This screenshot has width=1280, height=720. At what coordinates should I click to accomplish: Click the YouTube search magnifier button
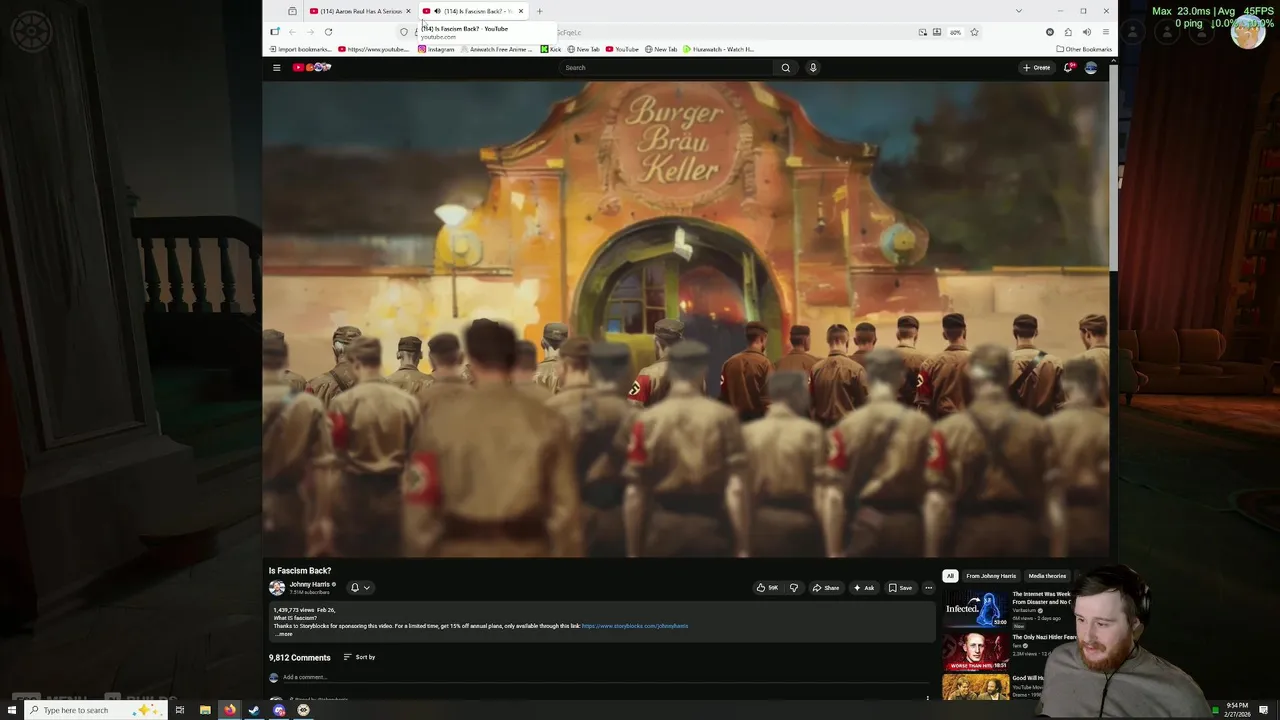[786, 68]
